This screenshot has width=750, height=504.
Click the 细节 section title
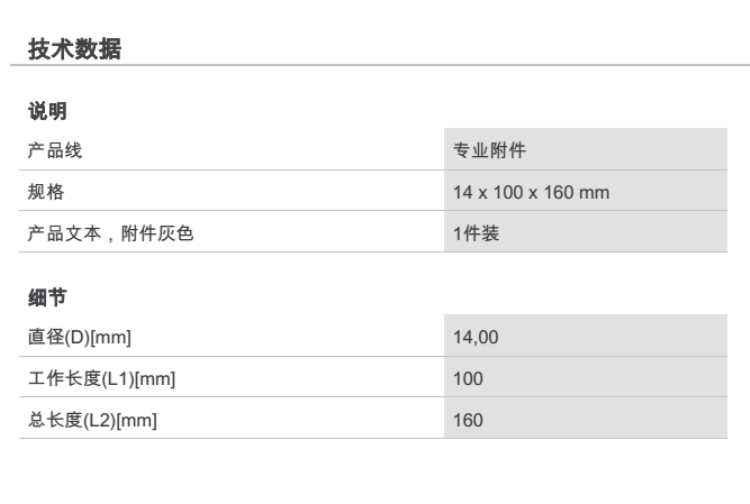point(47,297)
